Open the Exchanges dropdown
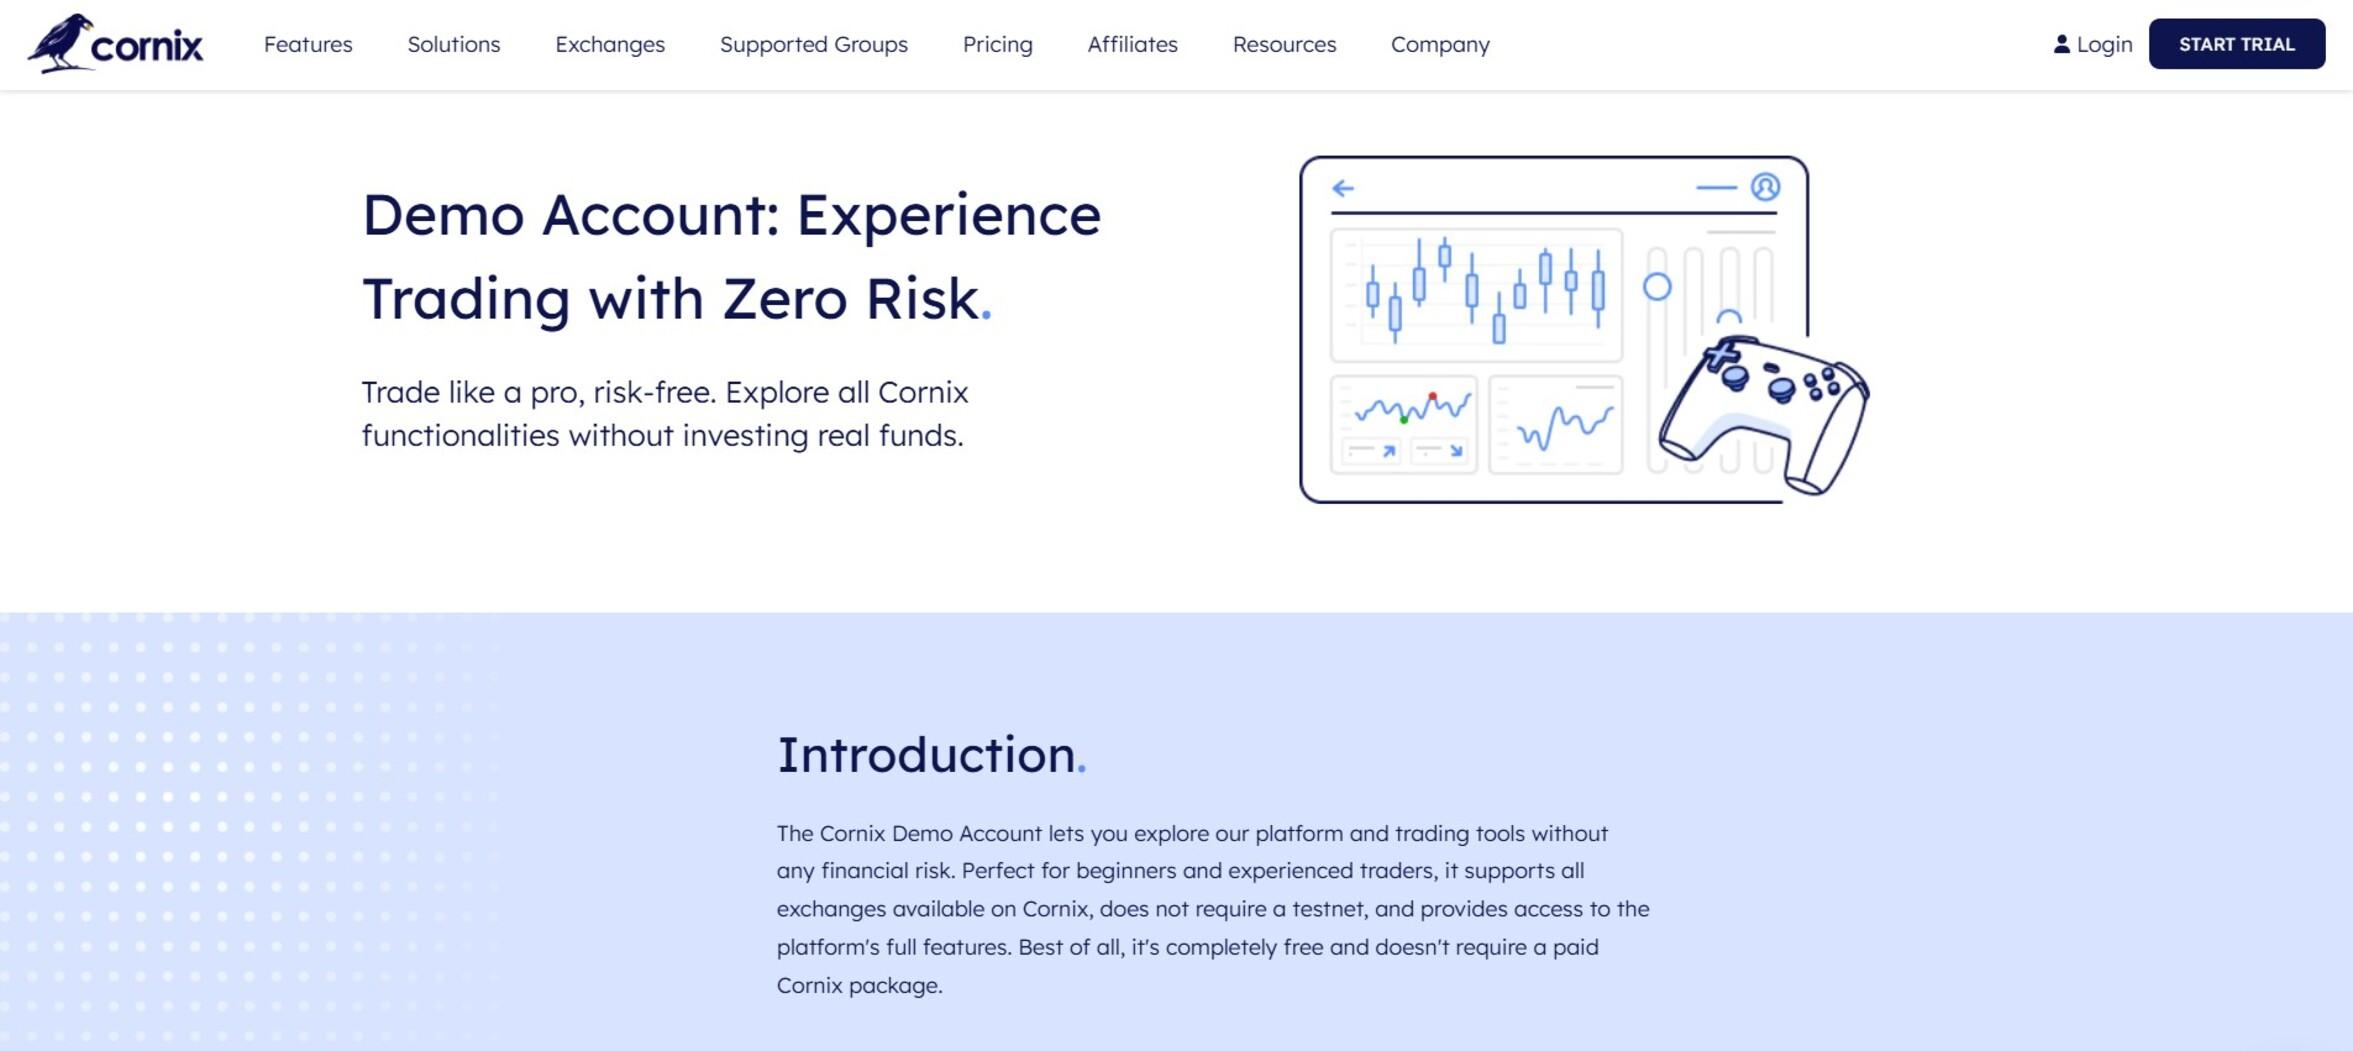 (x=610, y=44)
